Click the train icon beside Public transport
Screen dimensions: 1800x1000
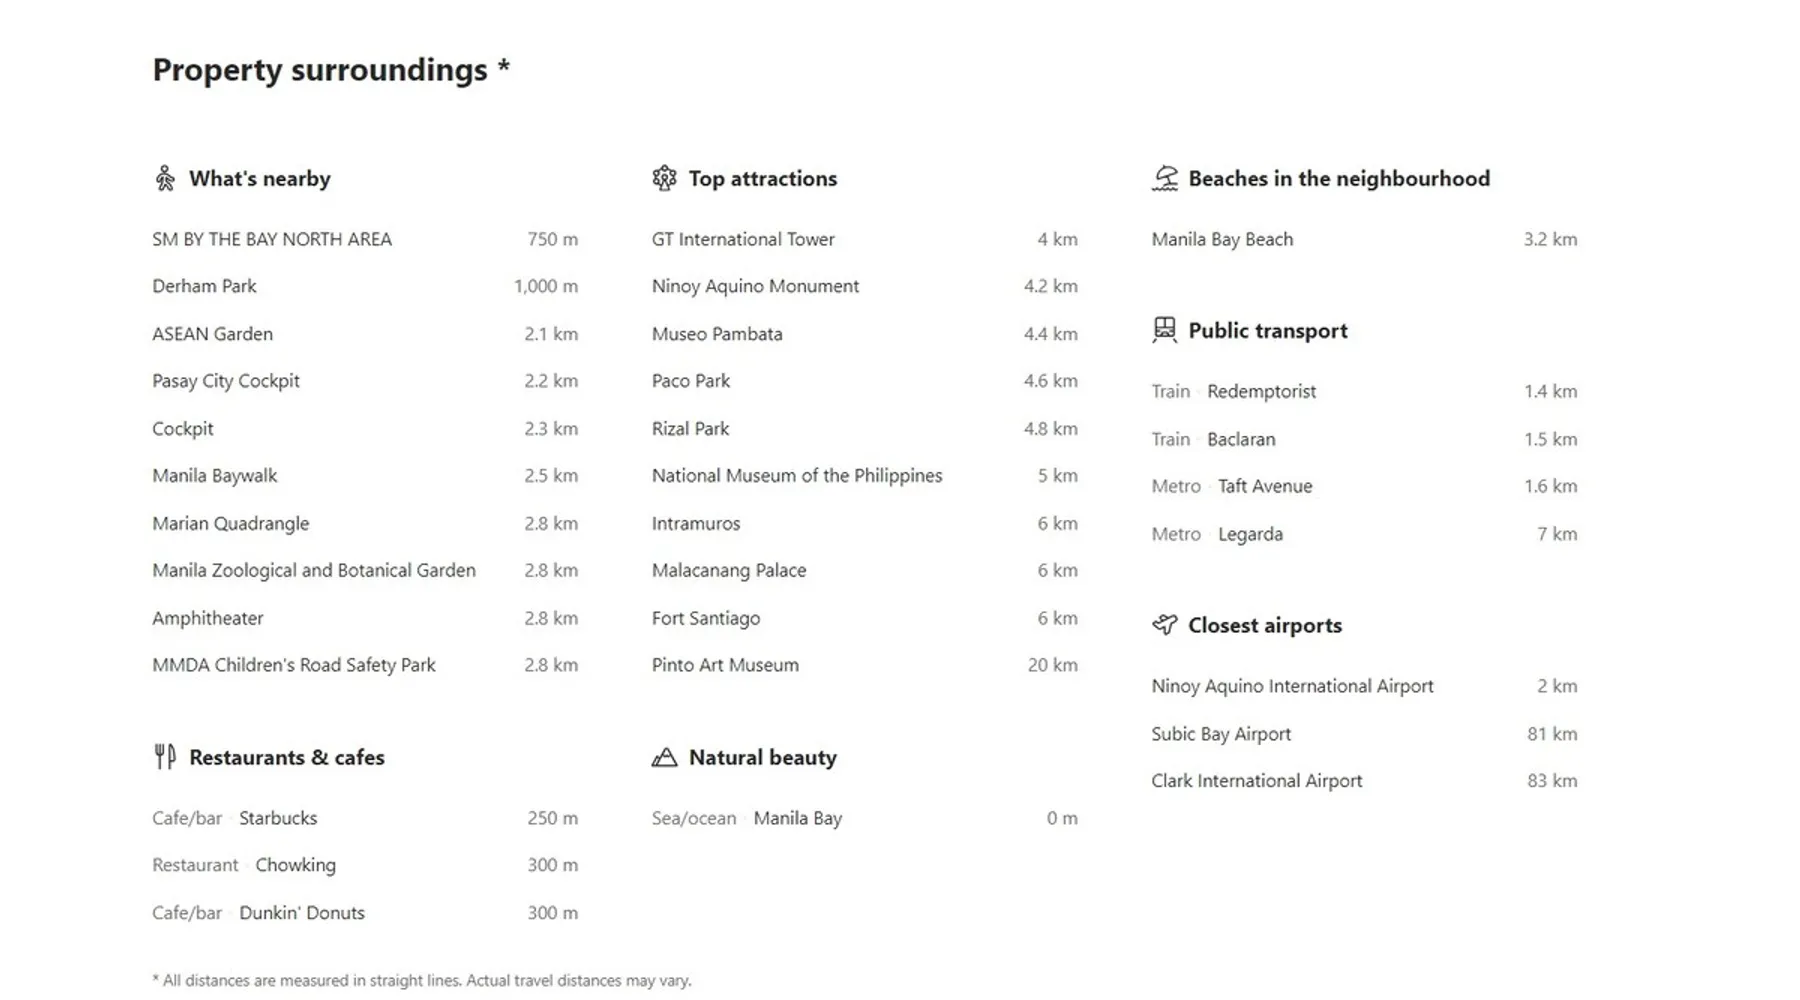tap(1164, 330)
